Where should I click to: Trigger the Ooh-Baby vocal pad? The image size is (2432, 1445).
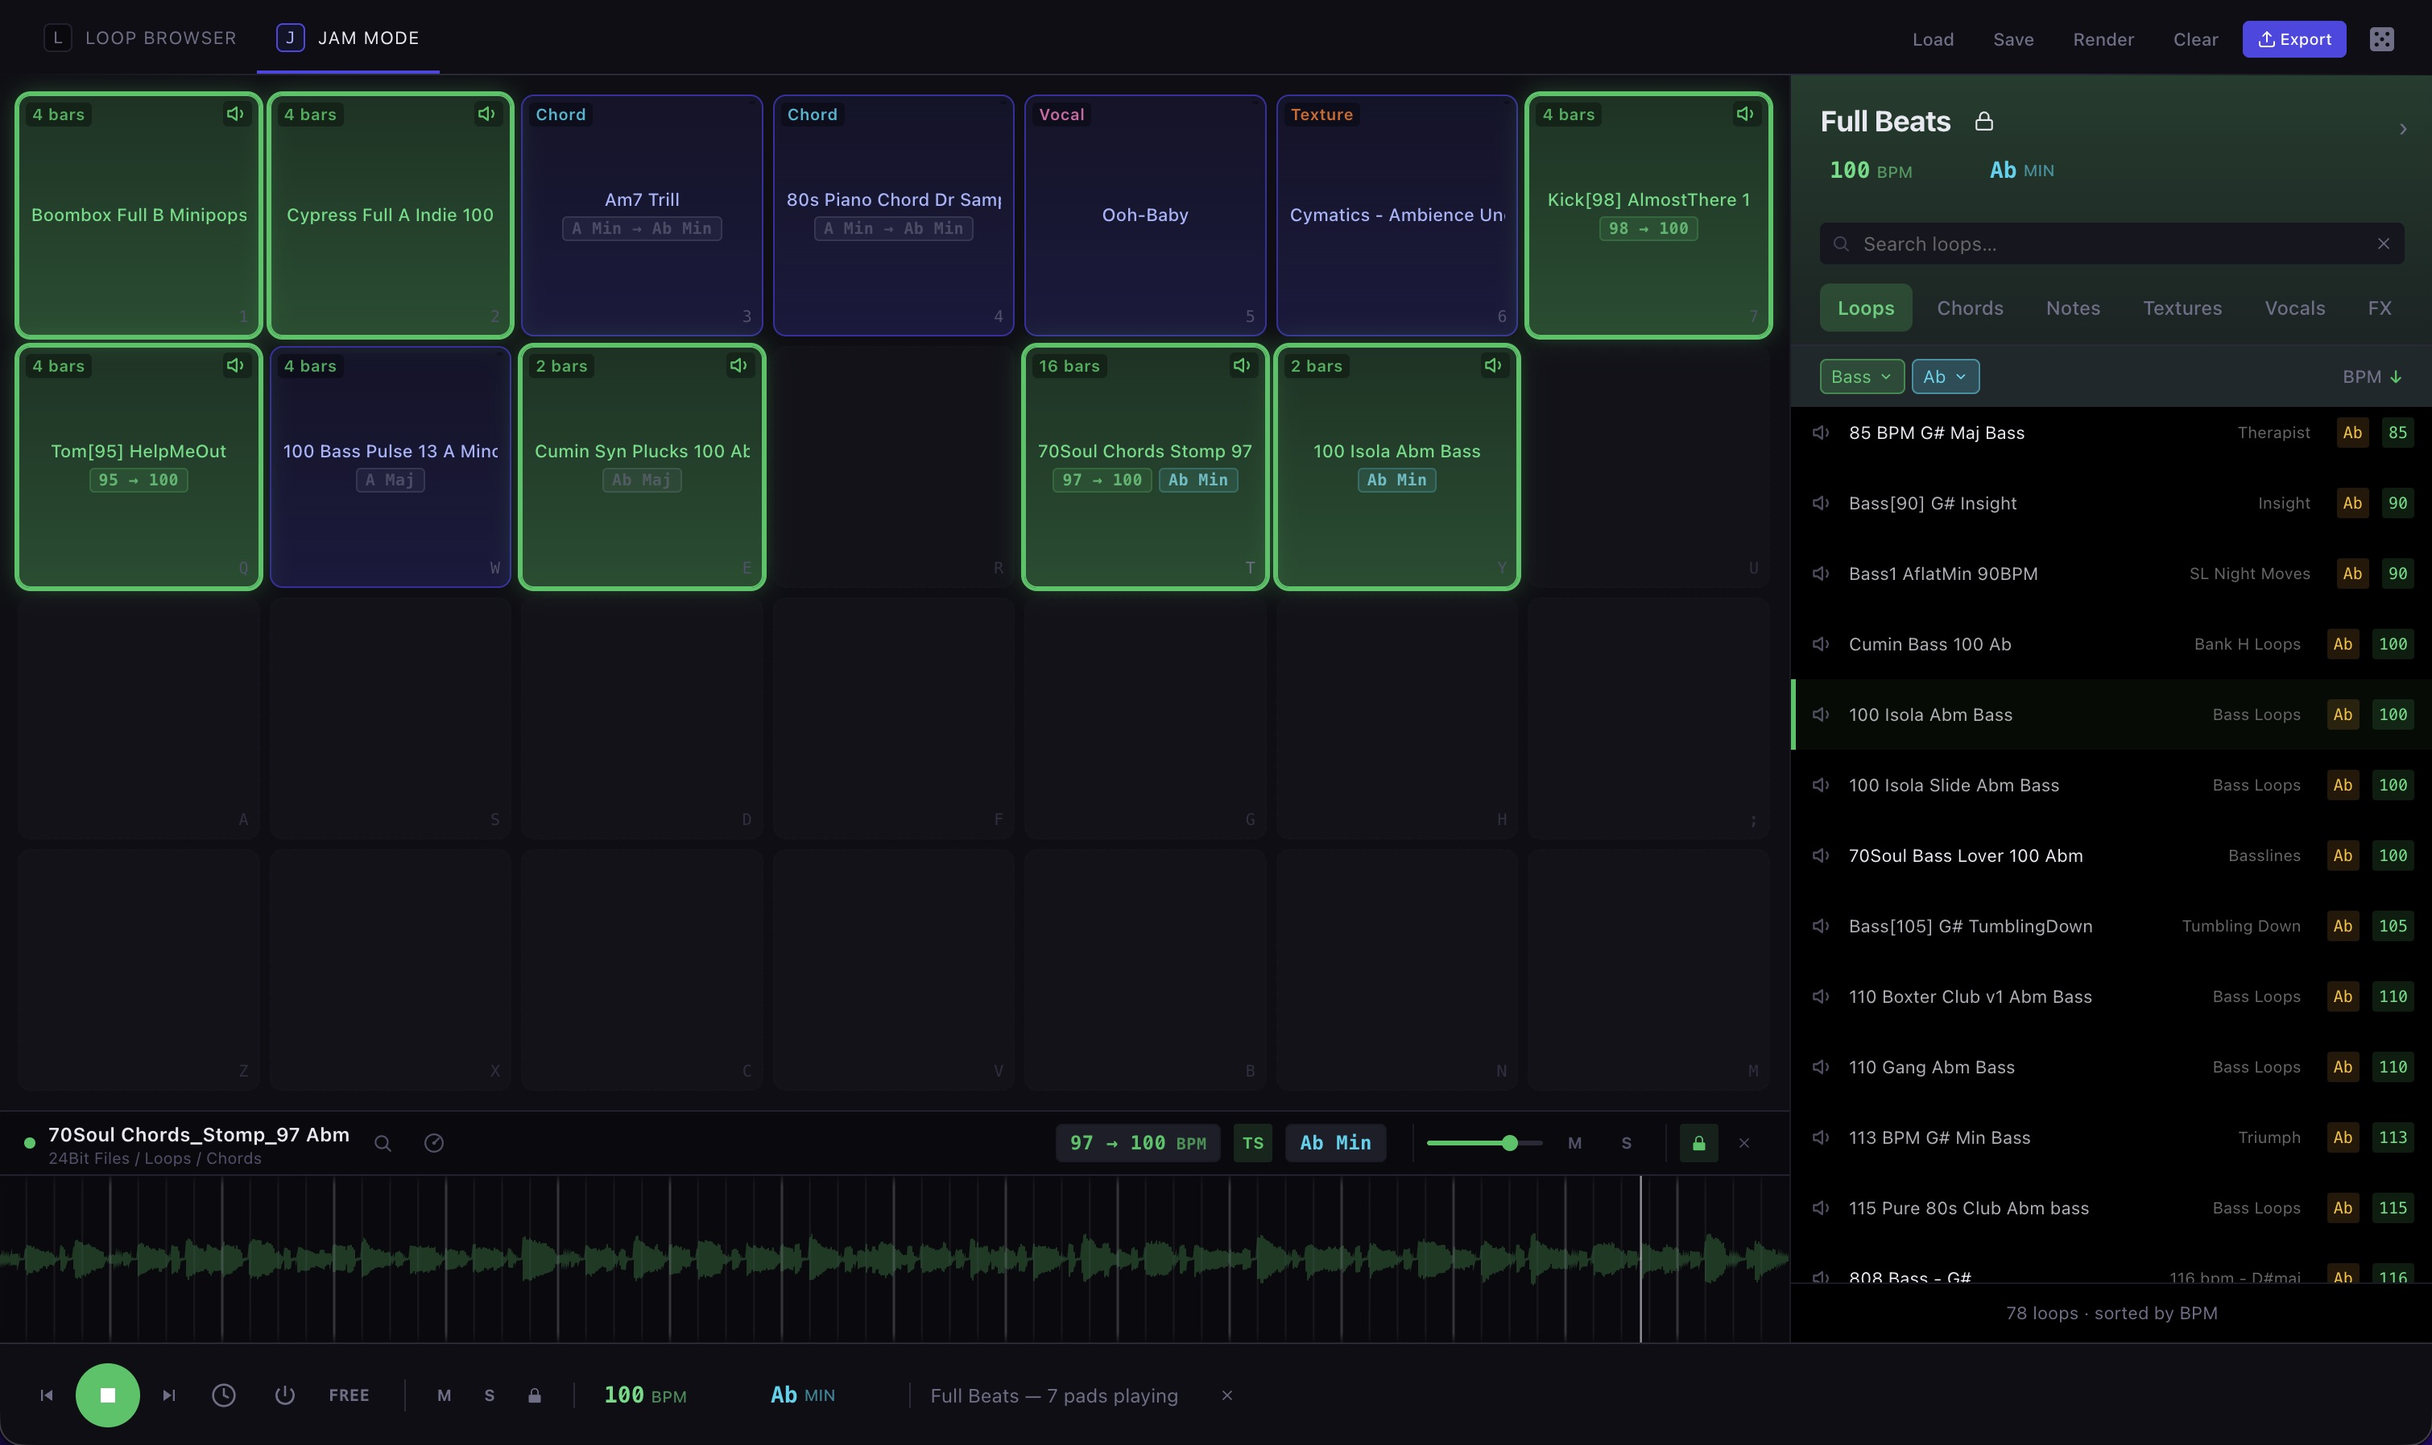click(1145, 215)
